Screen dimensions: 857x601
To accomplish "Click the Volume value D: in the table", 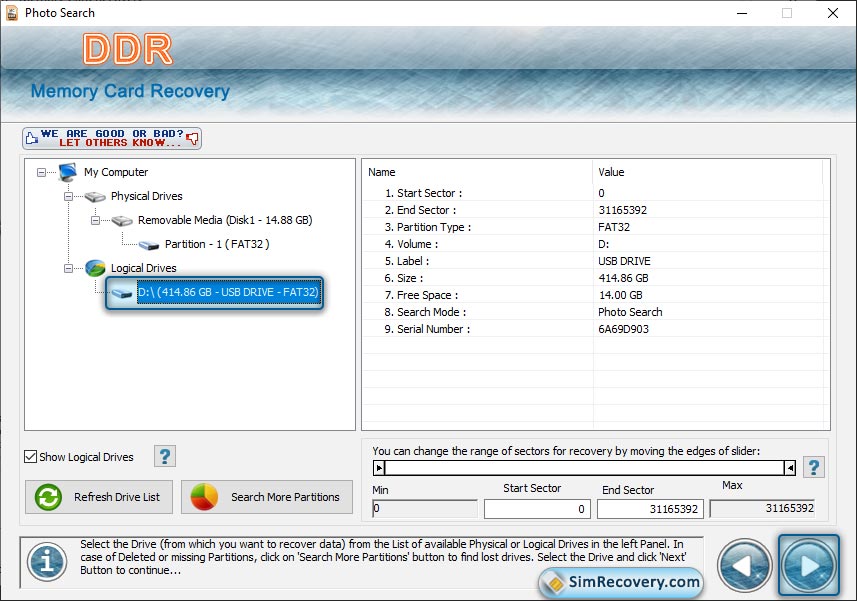I will (x=603, y=244).
